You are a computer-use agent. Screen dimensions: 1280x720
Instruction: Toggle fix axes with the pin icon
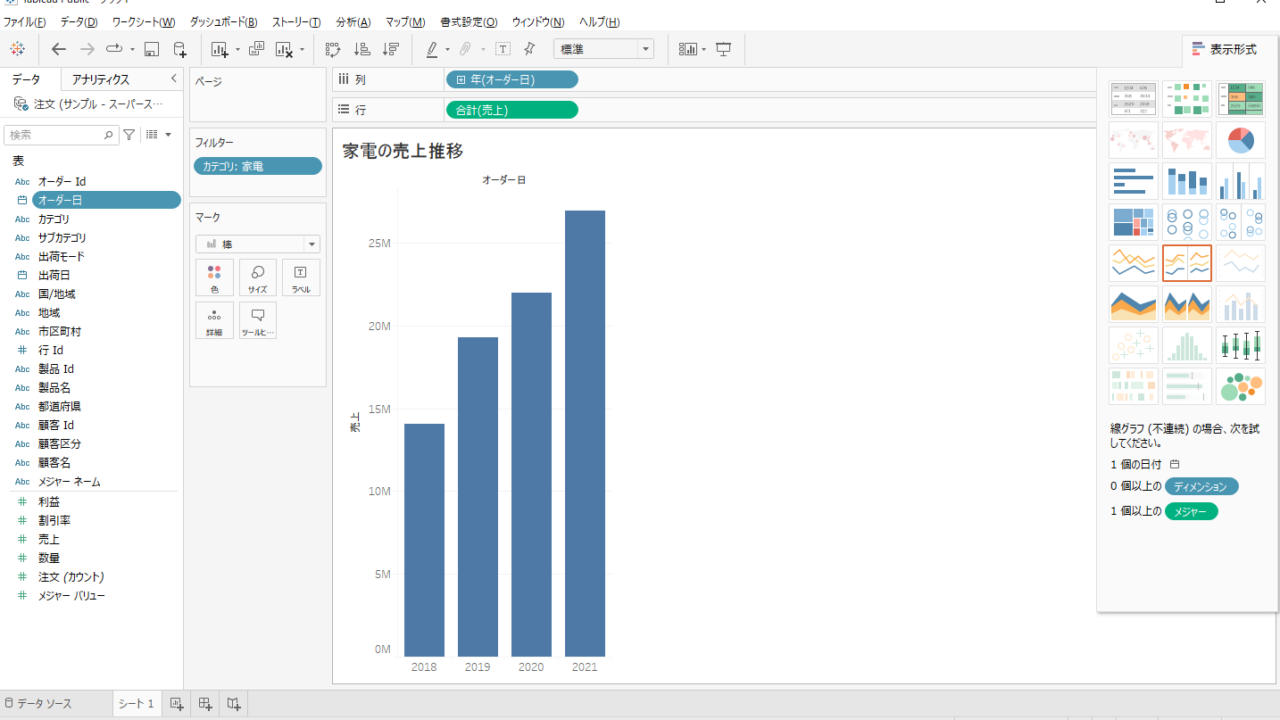point(530,49)
